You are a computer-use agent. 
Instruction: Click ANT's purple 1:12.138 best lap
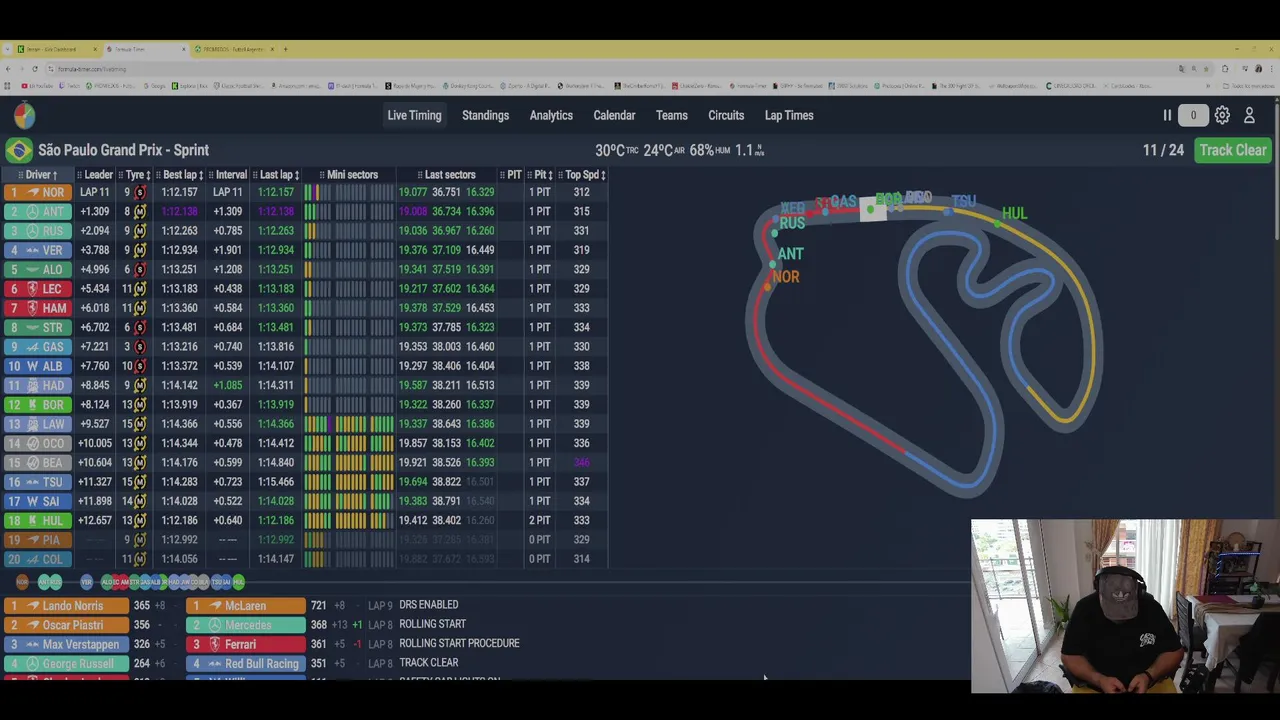point(179,211)
